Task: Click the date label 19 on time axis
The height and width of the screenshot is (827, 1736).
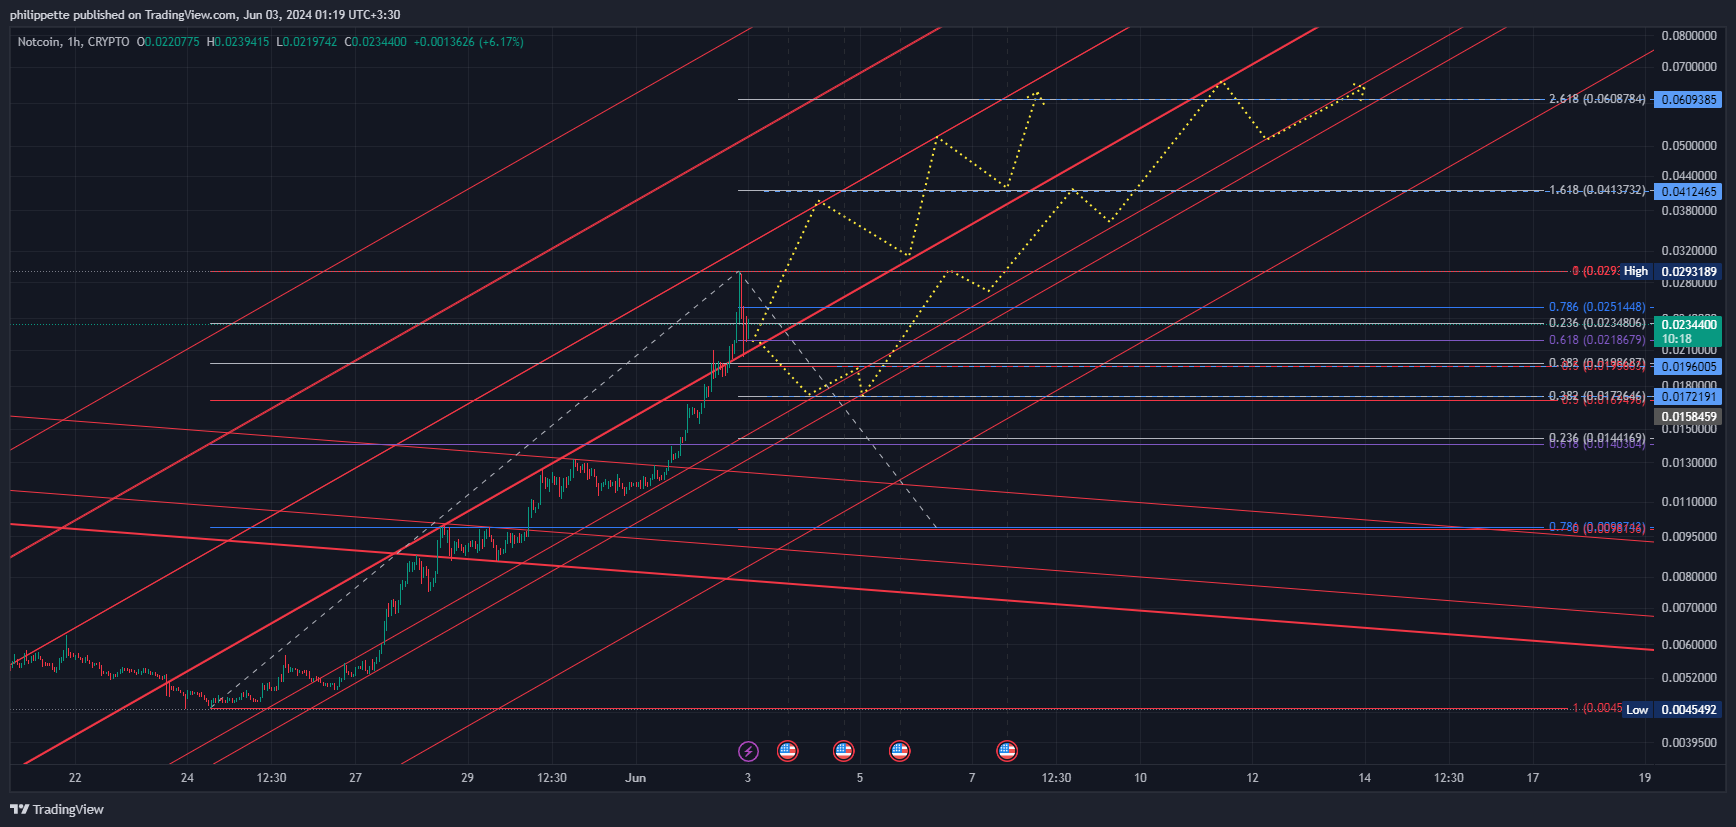Action: tap(1645, 778)
